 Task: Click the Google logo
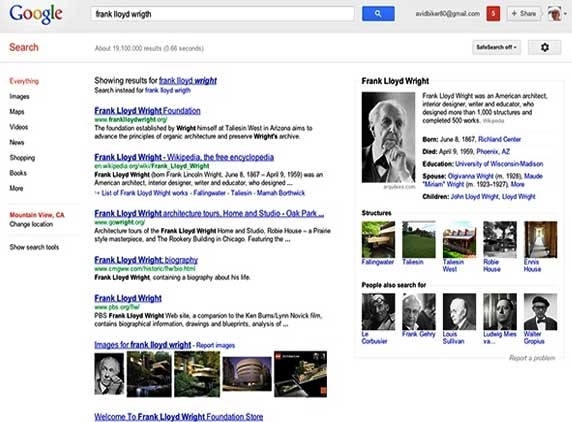[x=36, y=14]
